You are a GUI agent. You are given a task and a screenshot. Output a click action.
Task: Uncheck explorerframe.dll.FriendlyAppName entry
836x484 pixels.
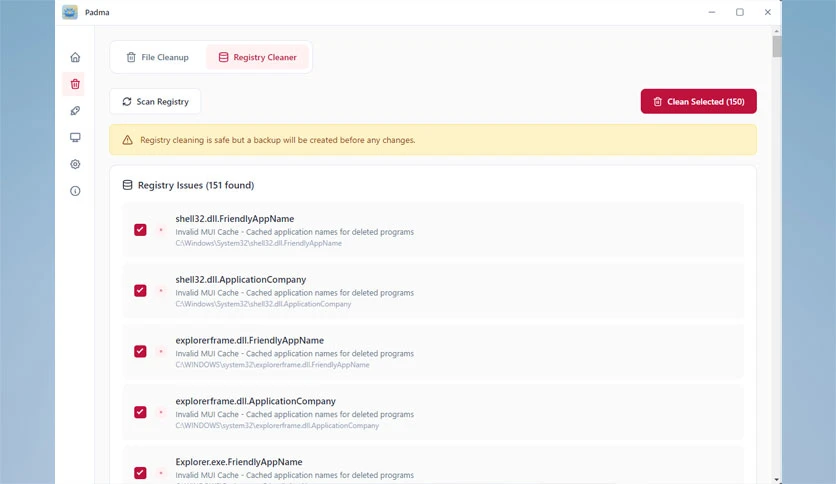(x=140, y=351)
